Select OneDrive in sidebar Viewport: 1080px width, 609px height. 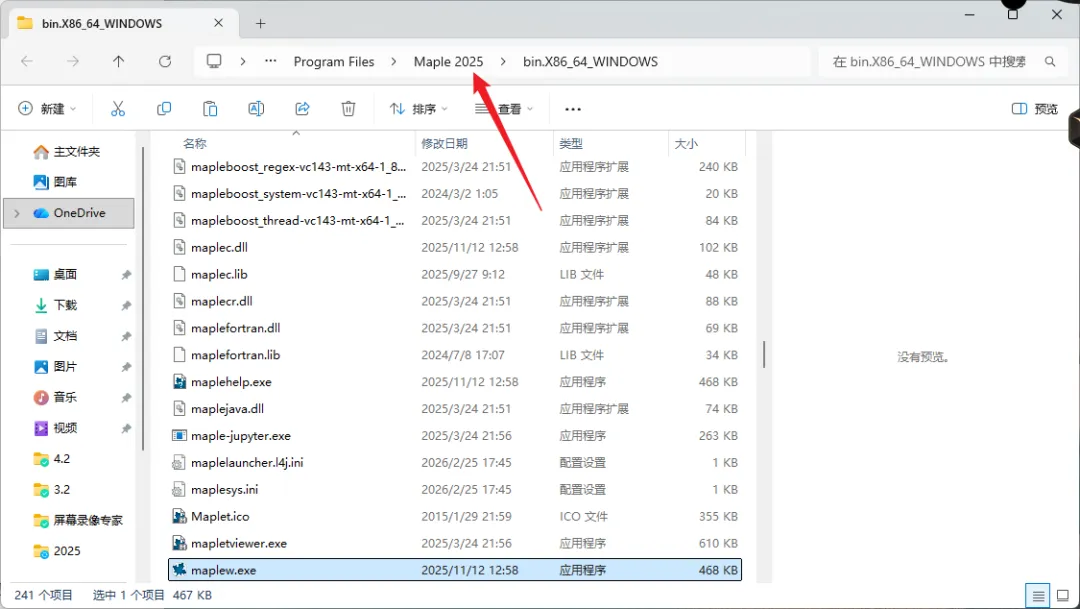pyautogui.click(x=69, y=213)
